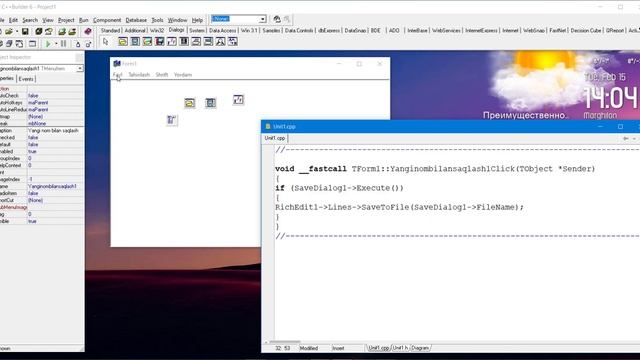Select OpenDialog component icon on Form1

(x=189, y=103)
